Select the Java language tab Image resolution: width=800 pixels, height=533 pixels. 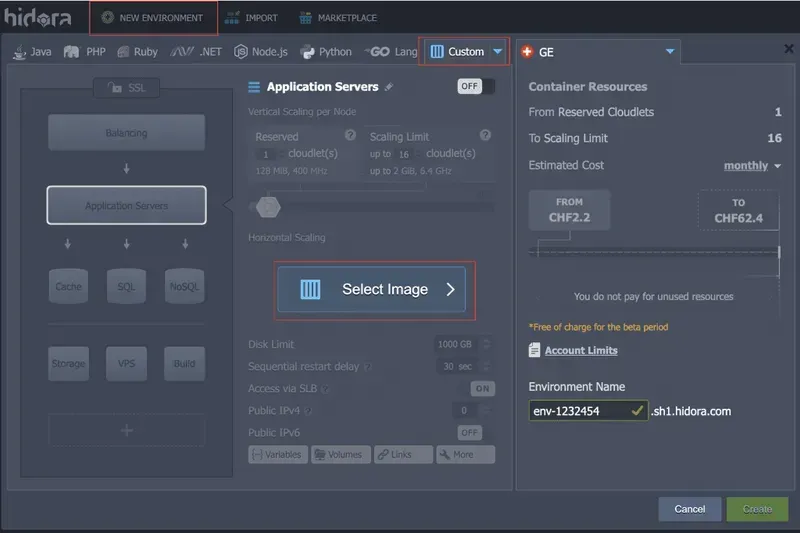tap(31, 52)
